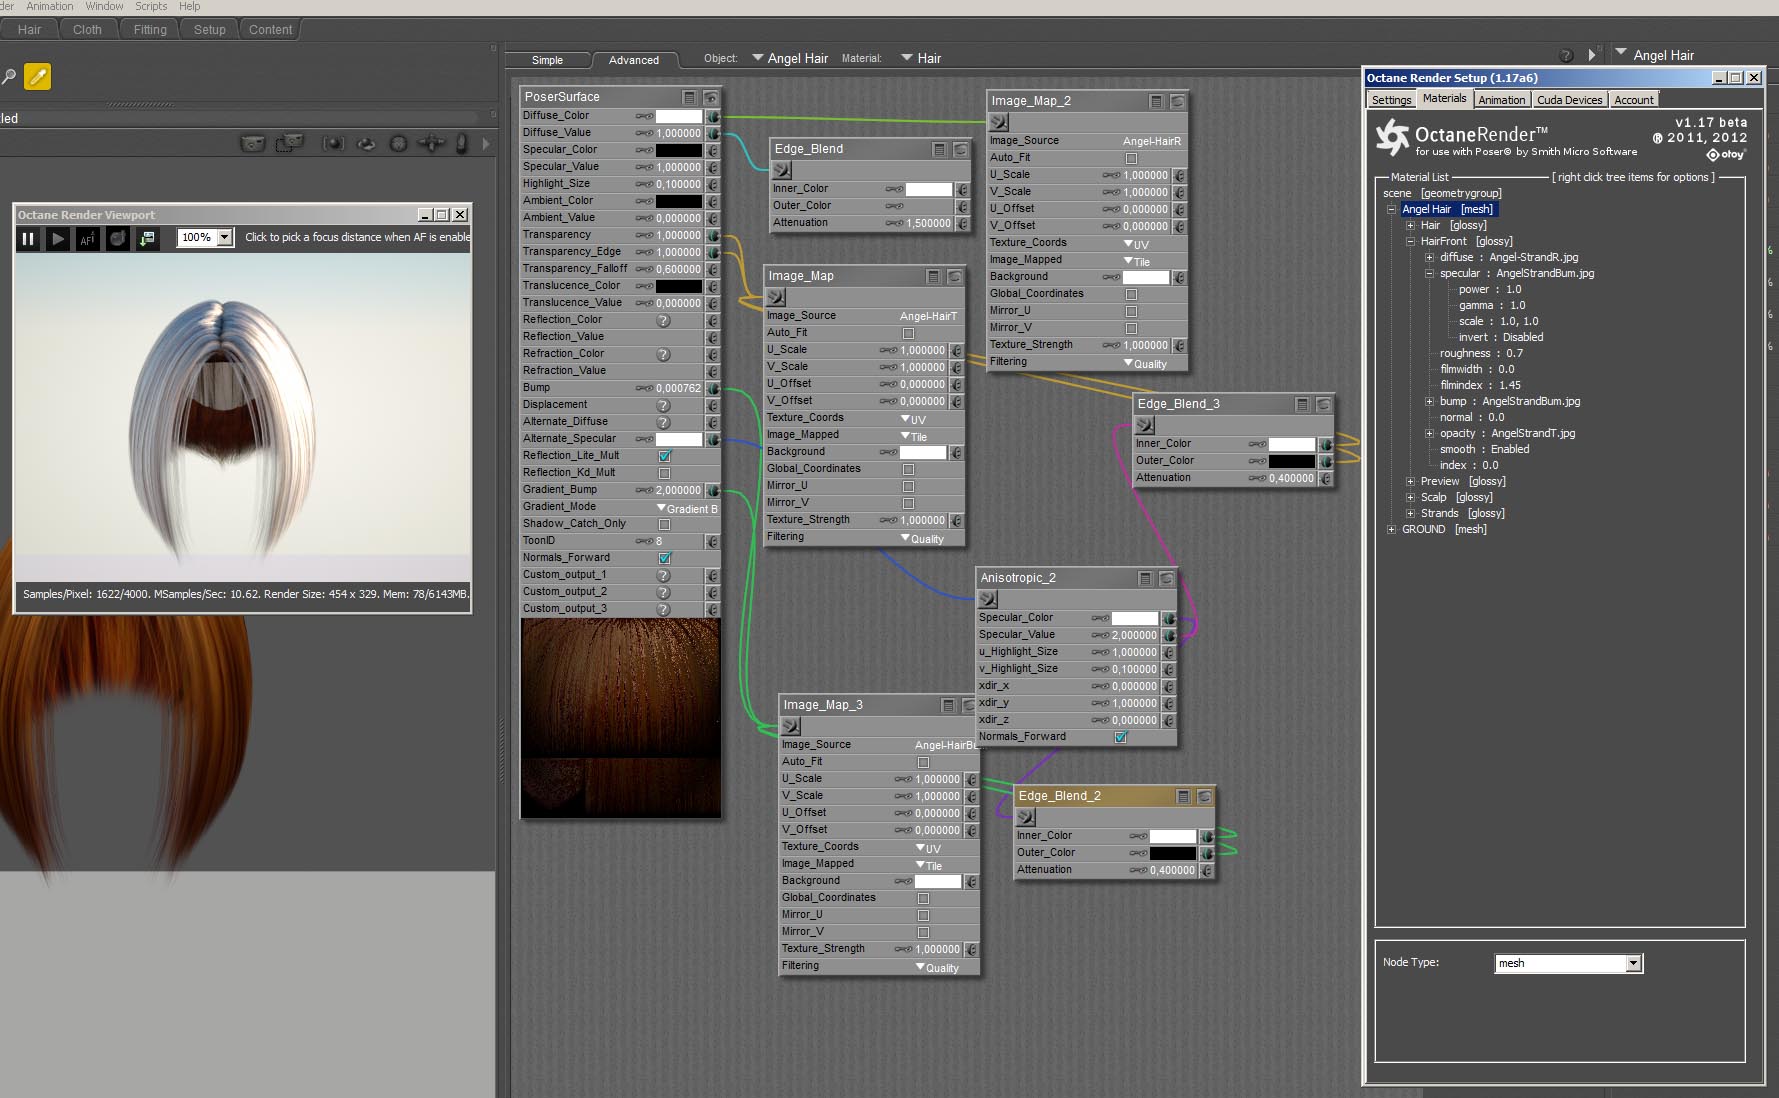Viewport: 1779px width, 1098px height.
Task: Open the Material dropdown showing Hair
Action: [921, 58]
